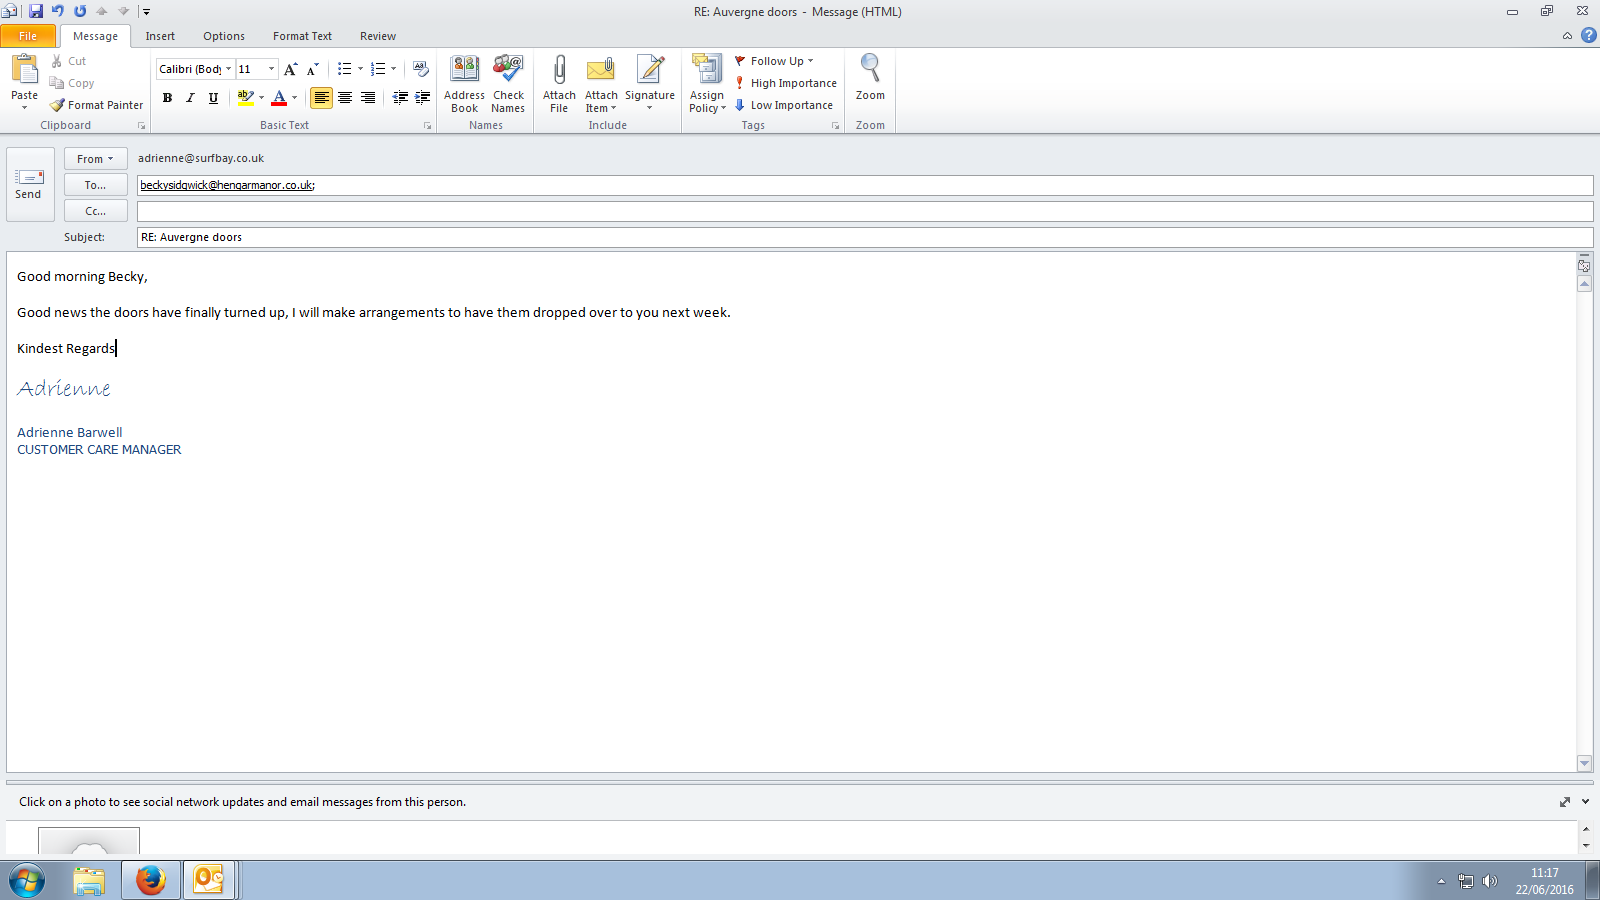Switch to Outlook on the taskbar
Viewport: 1600px width, 900px height.
tap(209, 880)
